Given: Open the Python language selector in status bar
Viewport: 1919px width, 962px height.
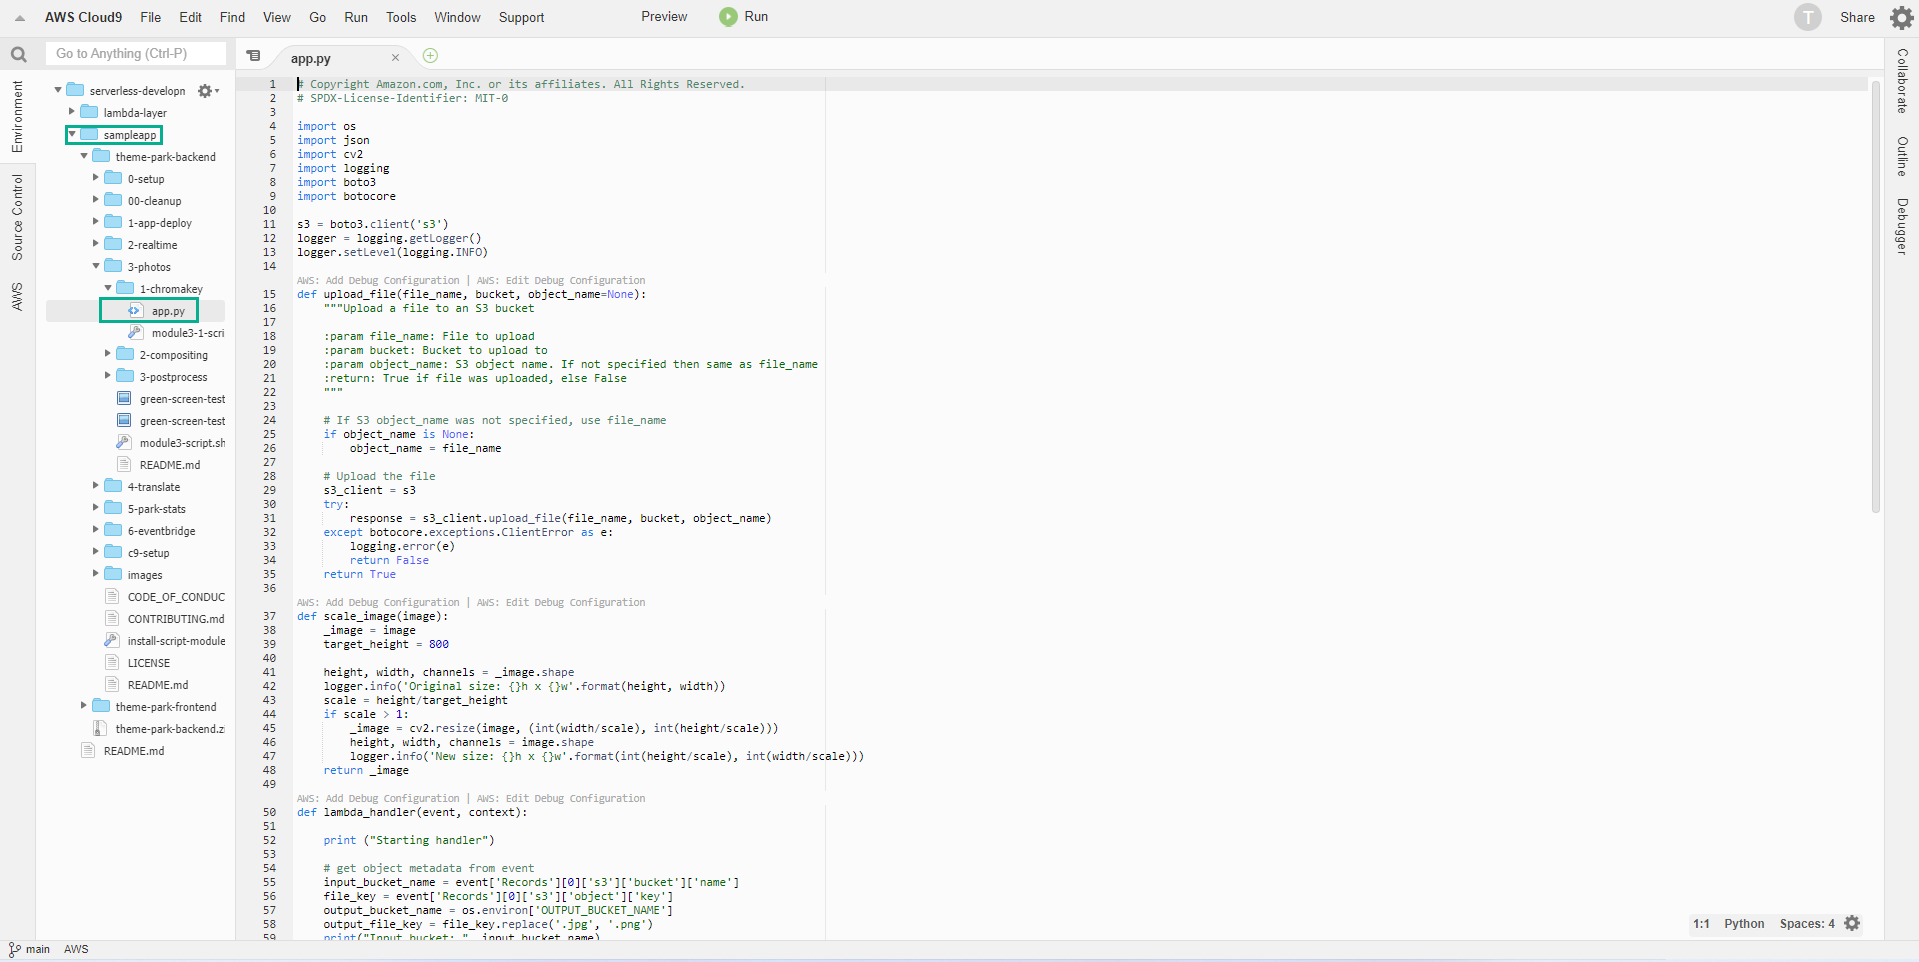Looking at the screenshot, I should click(1744, 924).
